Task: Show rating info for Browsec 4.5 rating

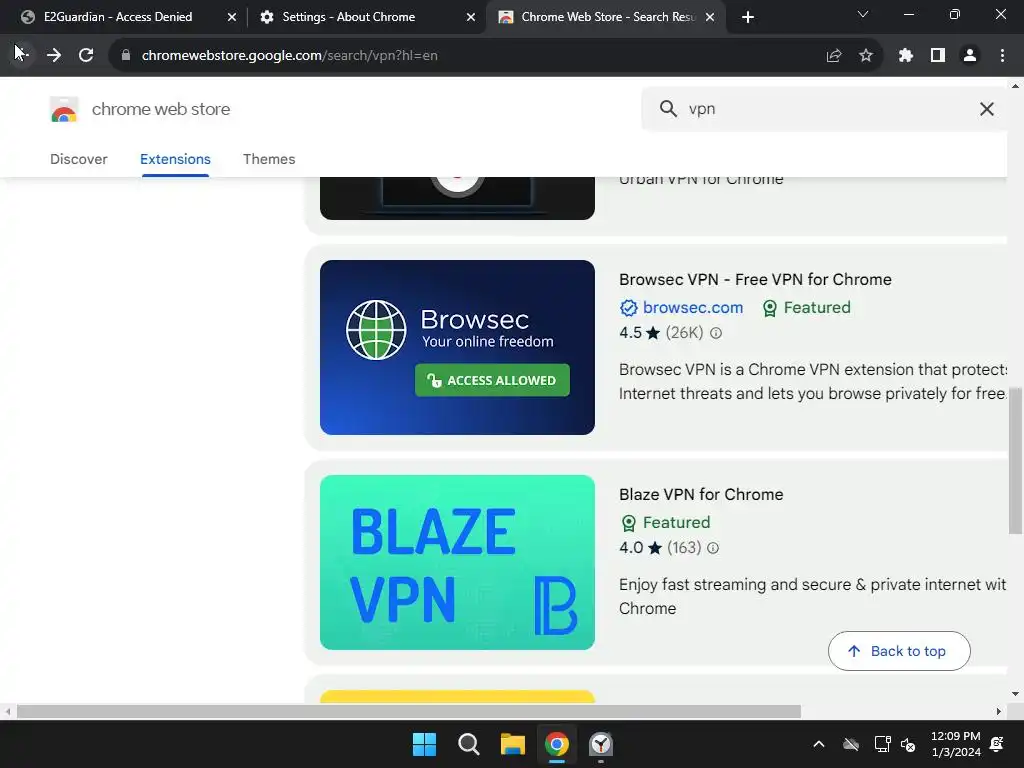Action: point(716,333)
